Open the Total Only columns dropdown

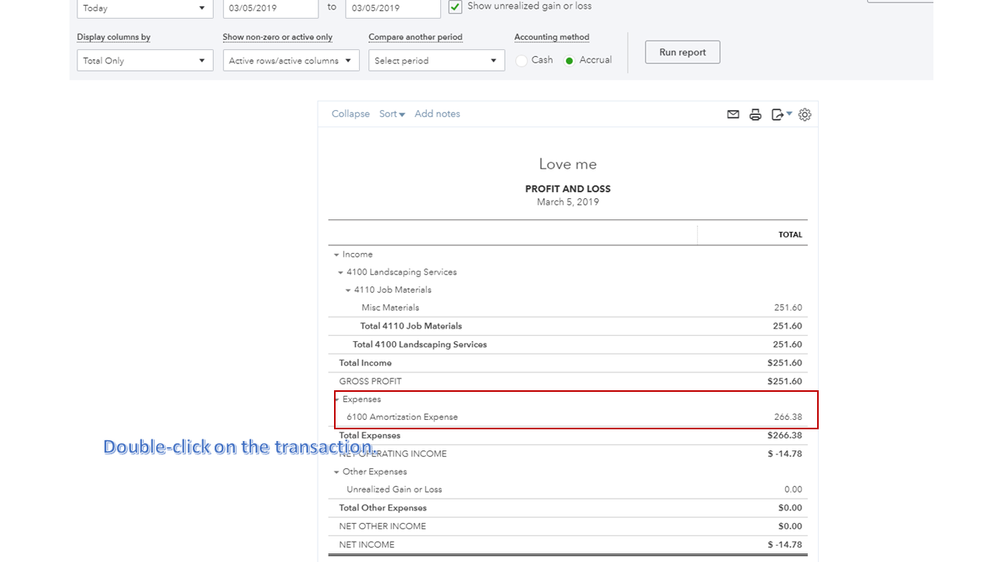click(145, 61)
